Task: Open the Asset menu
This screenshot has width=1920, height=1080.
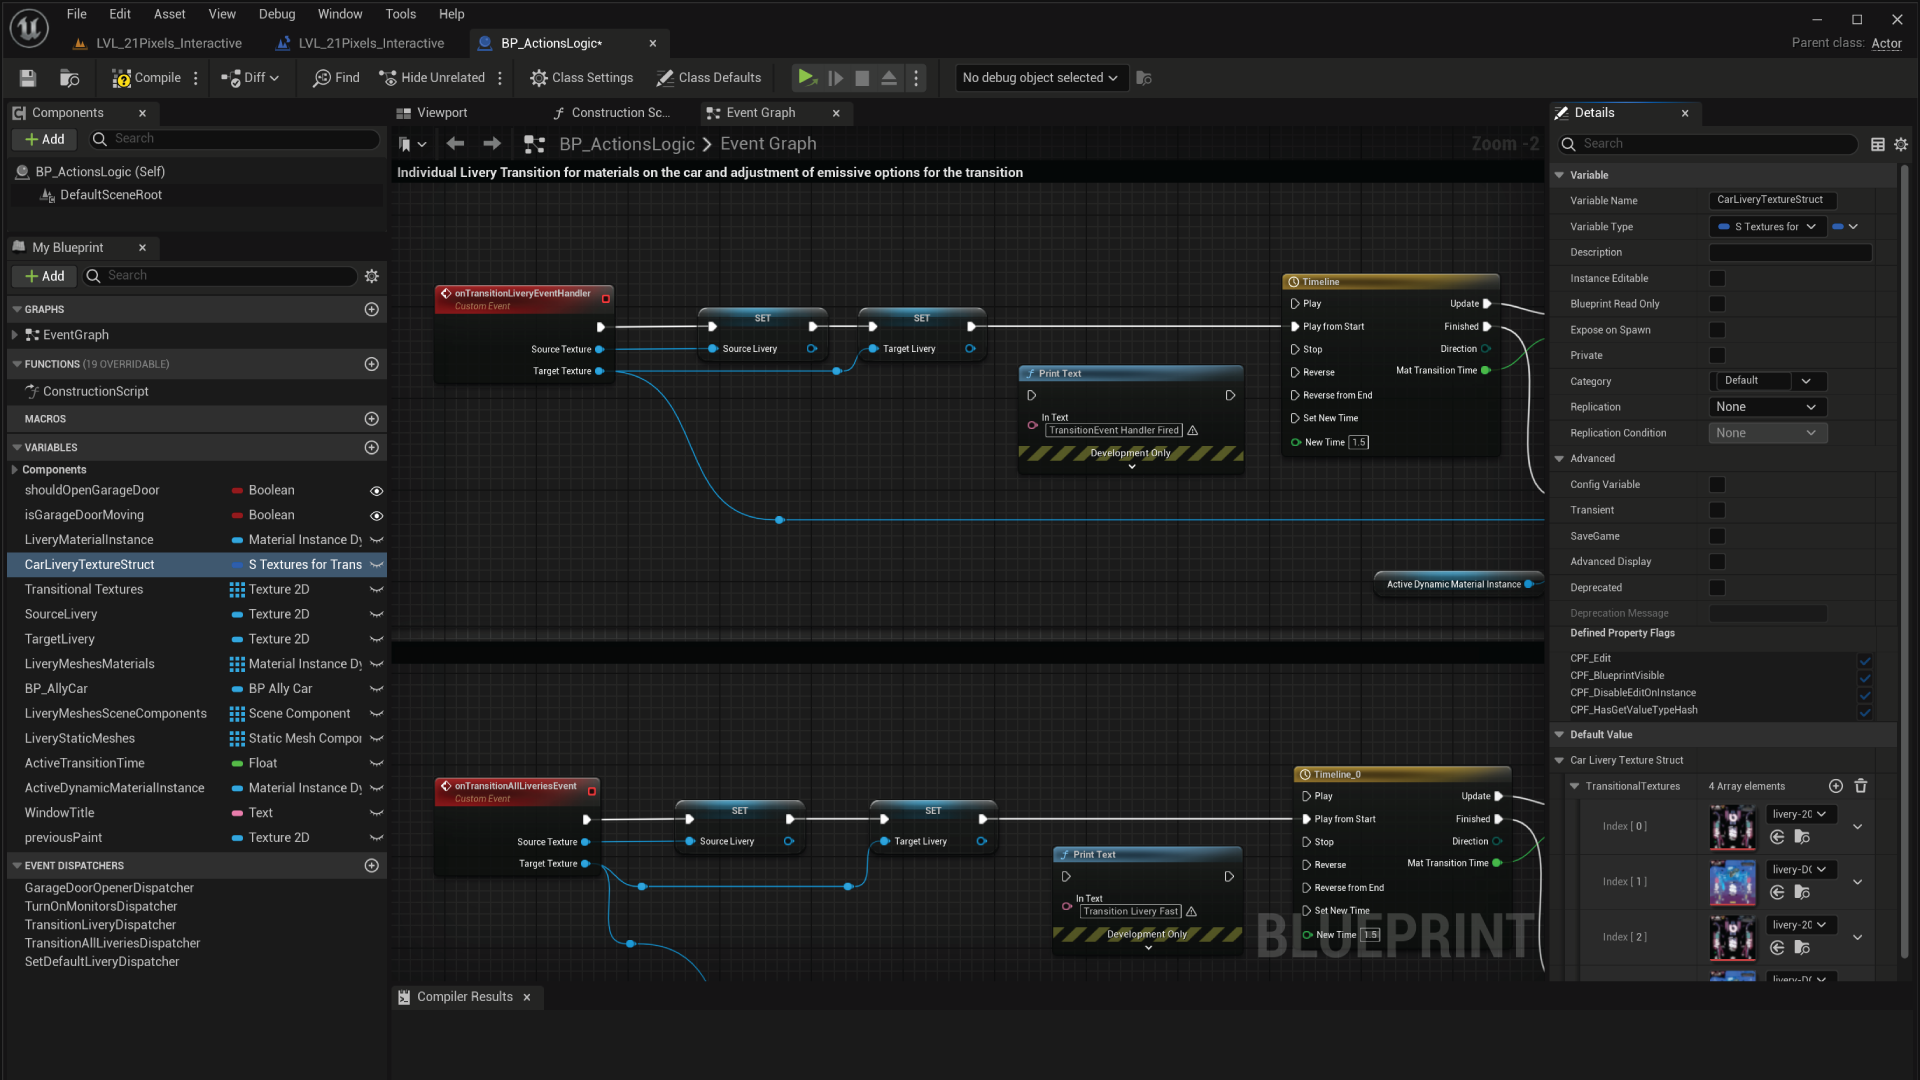Action: 169,14
